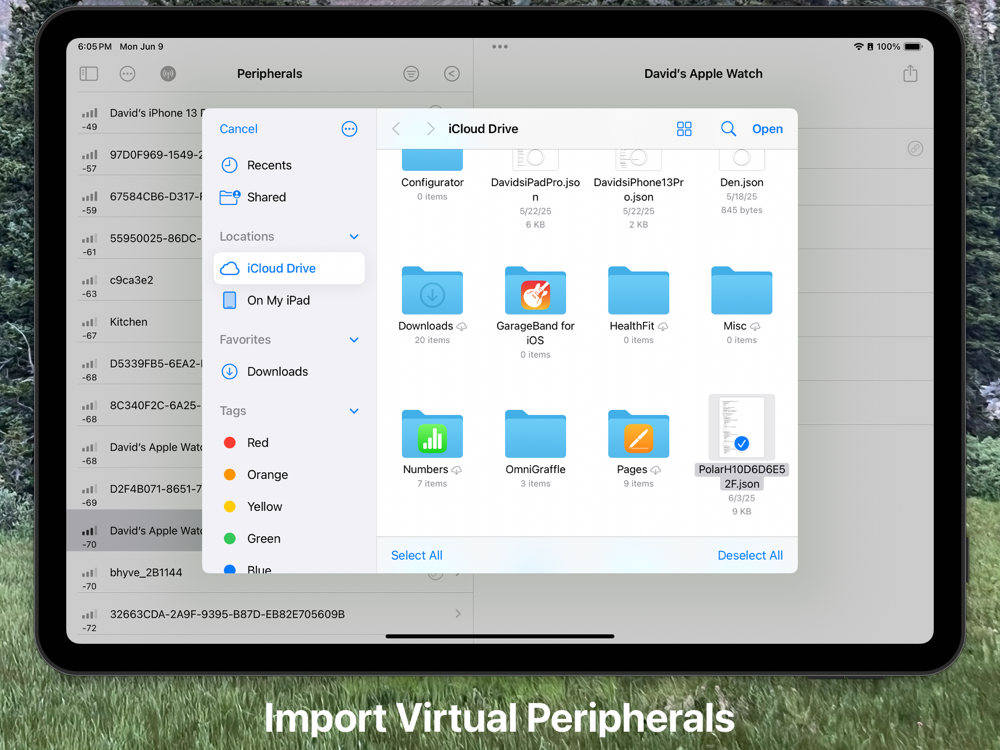Filter by the Red tag

[289, 443]
